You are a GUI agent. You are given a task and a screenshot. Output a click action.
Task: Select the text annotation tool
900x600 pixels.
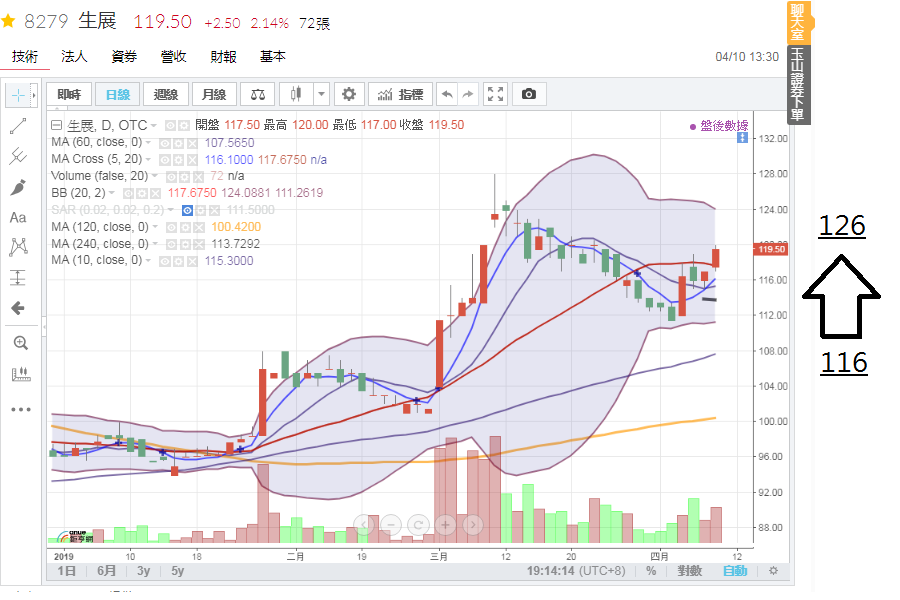pos(18,217)
